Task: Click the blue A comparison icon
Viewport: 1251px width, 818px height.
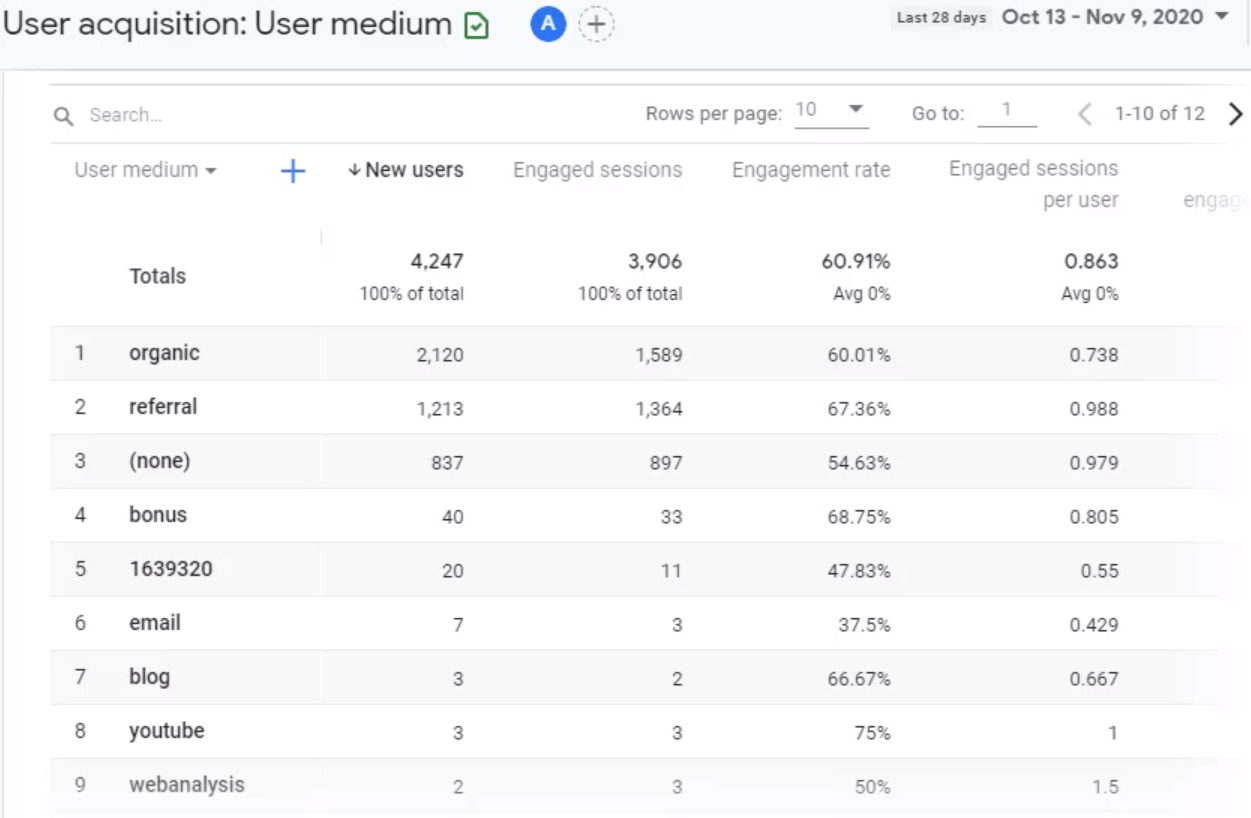Action: coord(546,24)
